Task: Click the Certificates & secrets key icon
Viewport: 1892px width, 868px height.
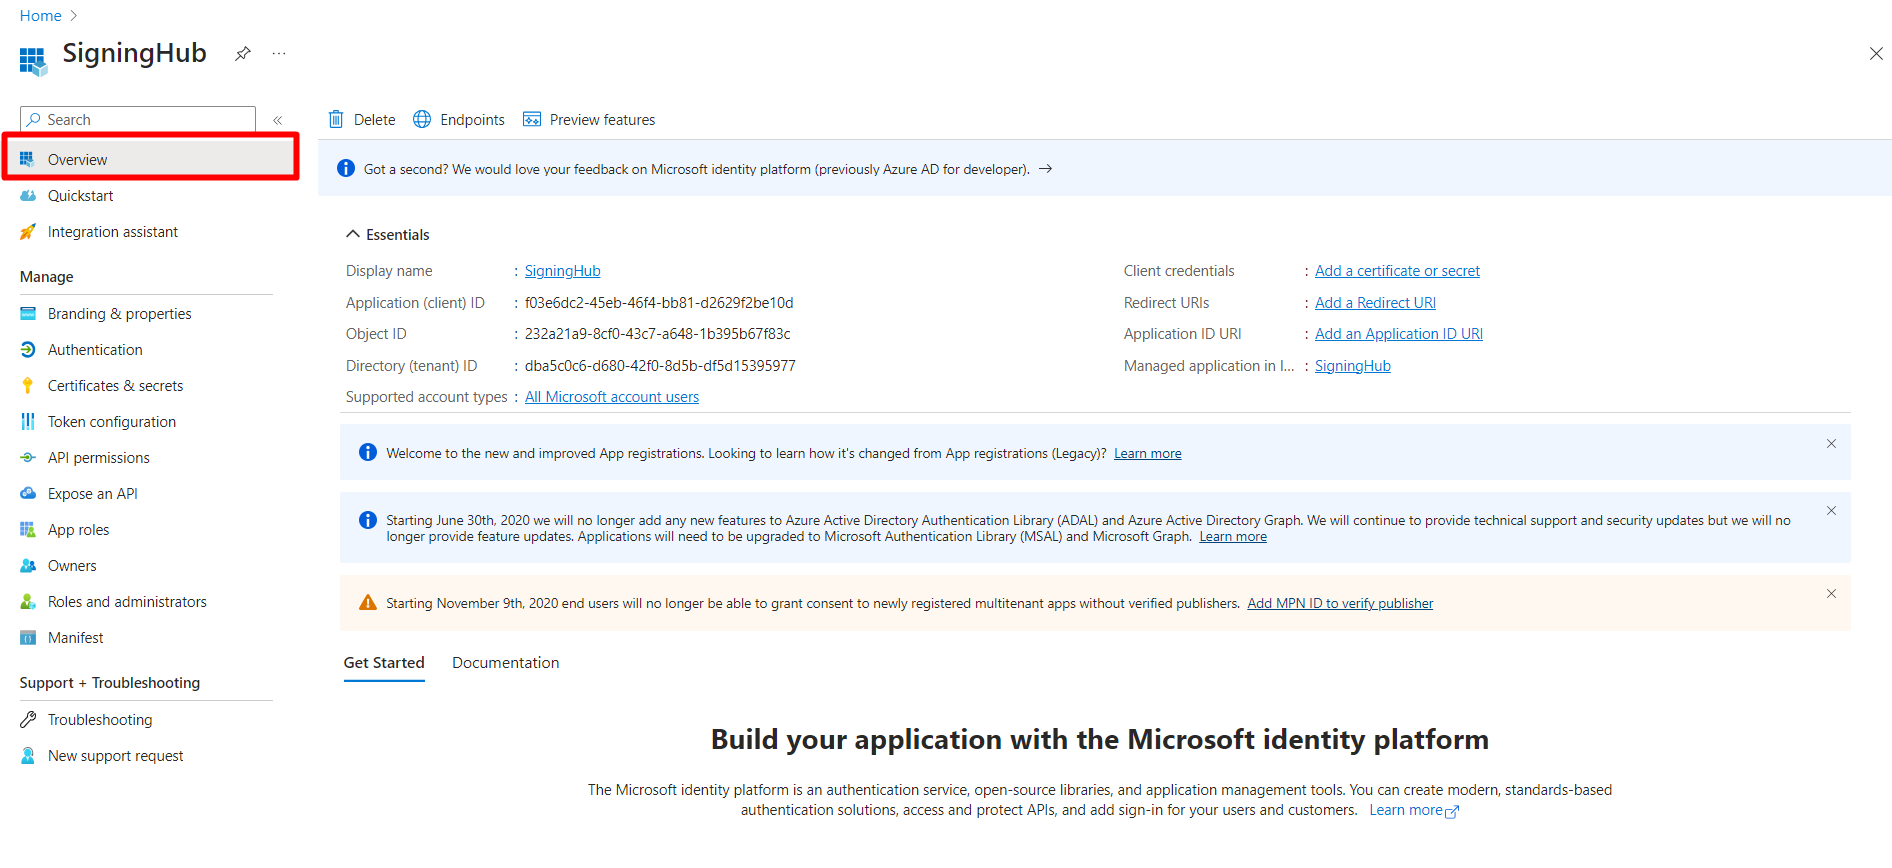Action: [28, 386]
